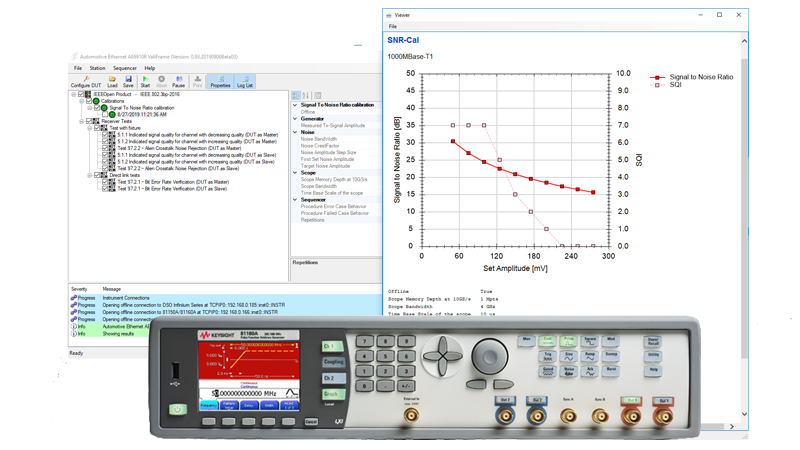Uncheck Bit Error Rate Verification DUT as Slave
800x450 pixels.
click(105, 189)
